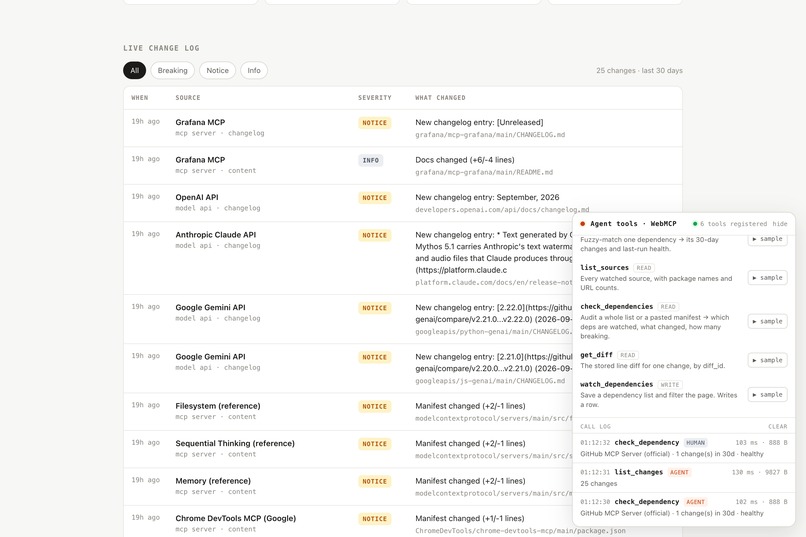Viewport: 806px width, 537px height.
Task: Click '6 tools registered' status text
Action: click(x=734, y=224)
